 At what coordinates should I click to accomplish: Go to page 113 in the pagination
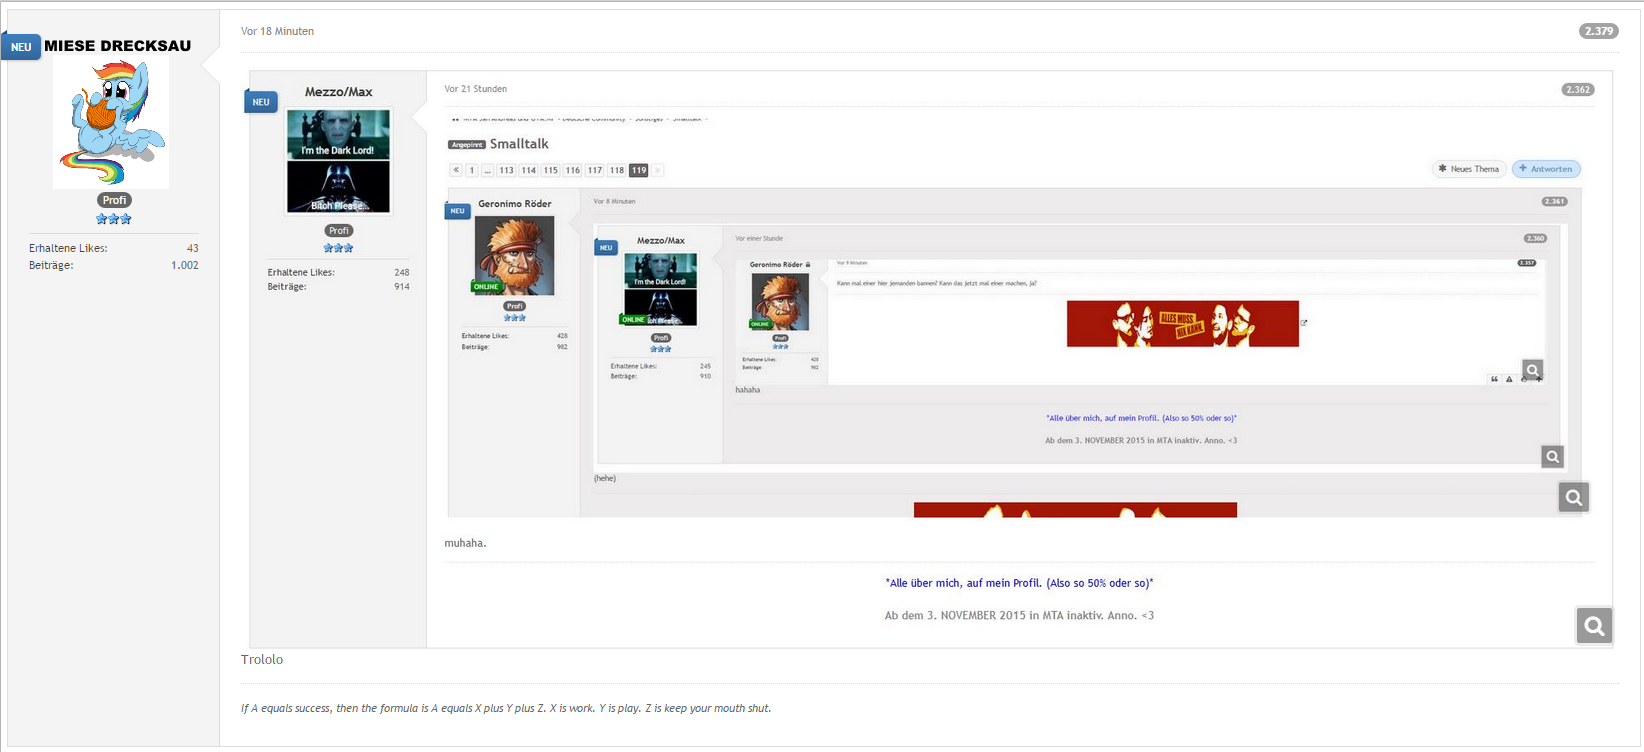[507, 170]
